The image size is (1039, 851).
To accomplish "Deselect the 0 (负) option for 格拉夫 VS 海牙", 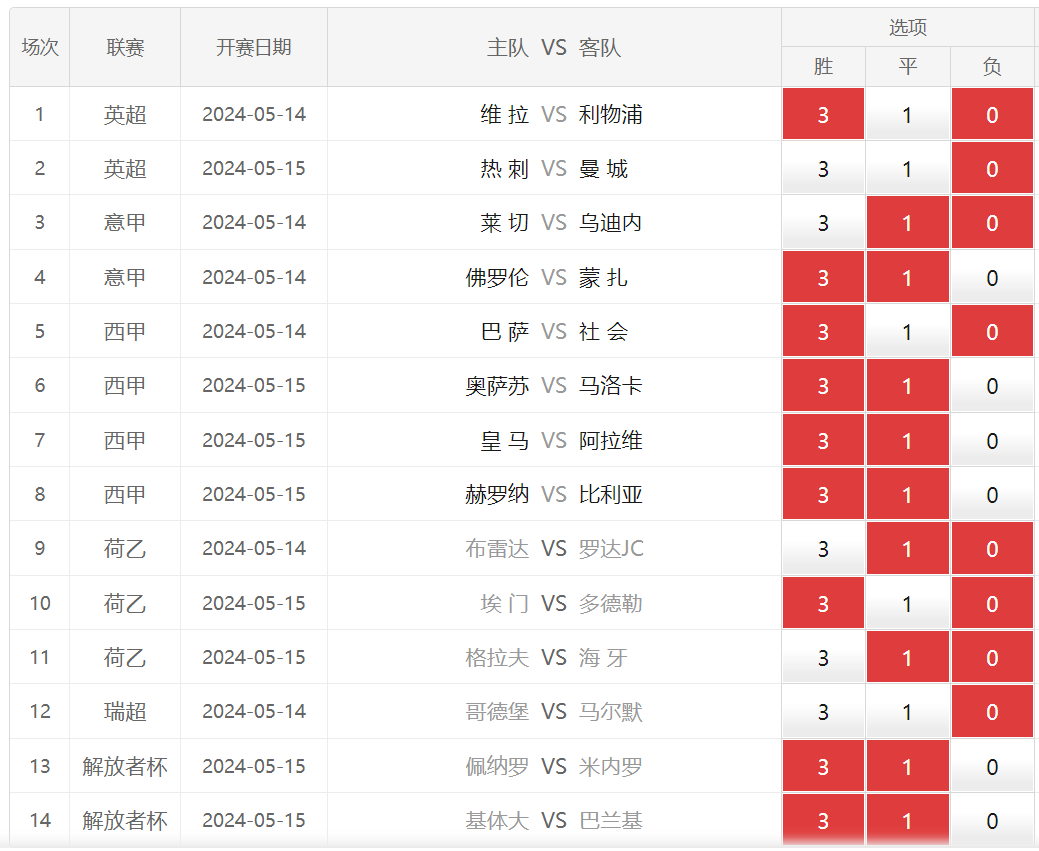I will click(992, 657).
